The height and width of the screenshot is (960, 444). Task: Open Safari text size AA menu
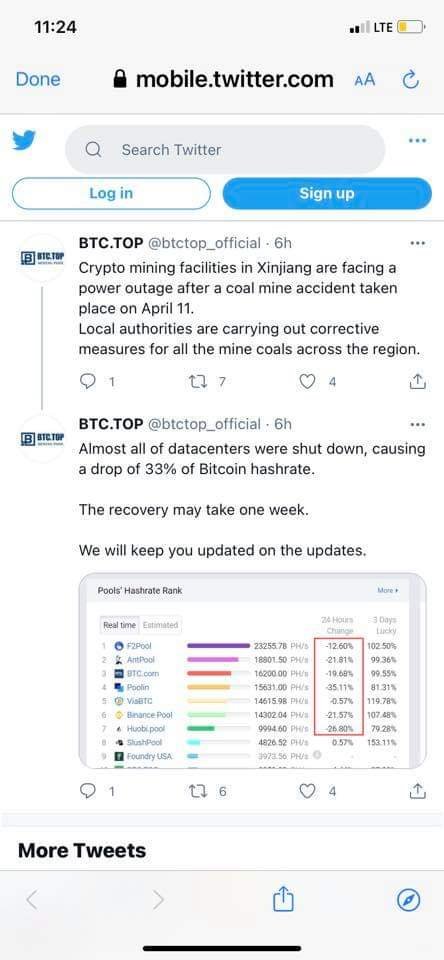(365, 80)
